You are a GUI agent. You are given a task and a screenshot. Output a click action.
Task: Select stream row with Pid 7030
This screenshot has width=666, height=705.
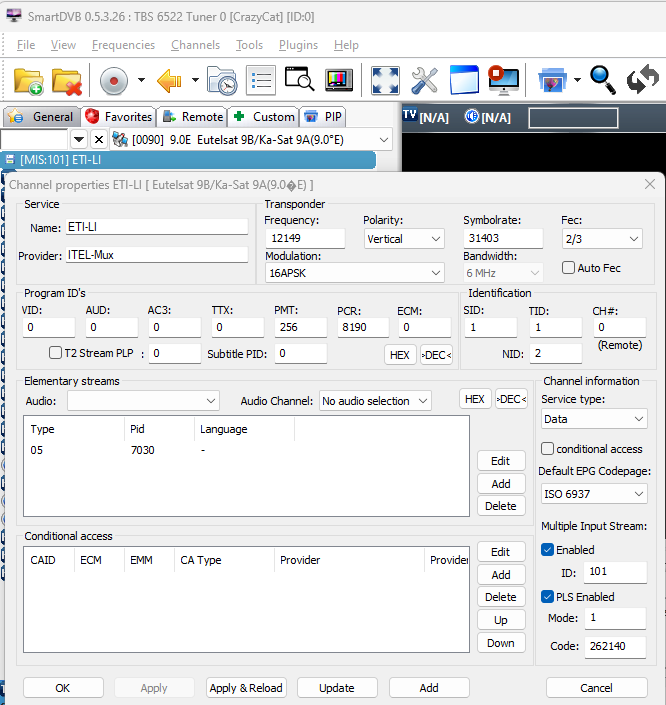(246, 450)
